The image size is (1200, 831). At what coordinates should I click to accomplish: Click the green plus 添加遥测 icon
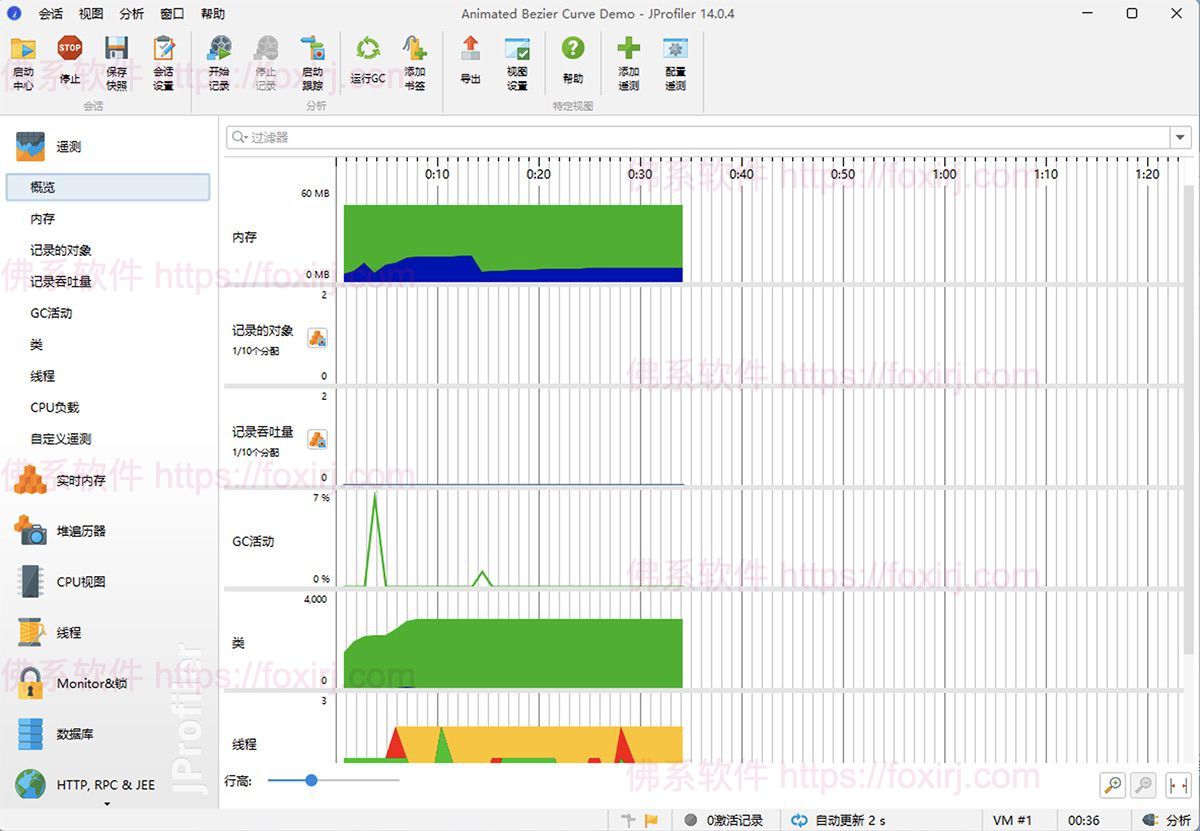click(628, 64)
